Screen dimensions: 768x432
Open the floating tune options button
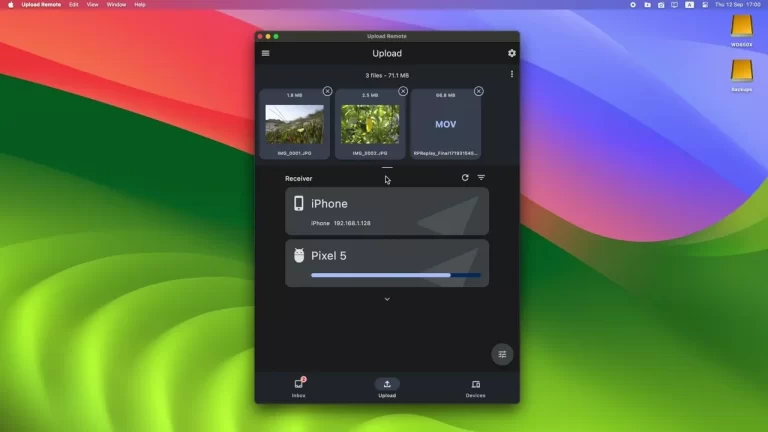502,354
